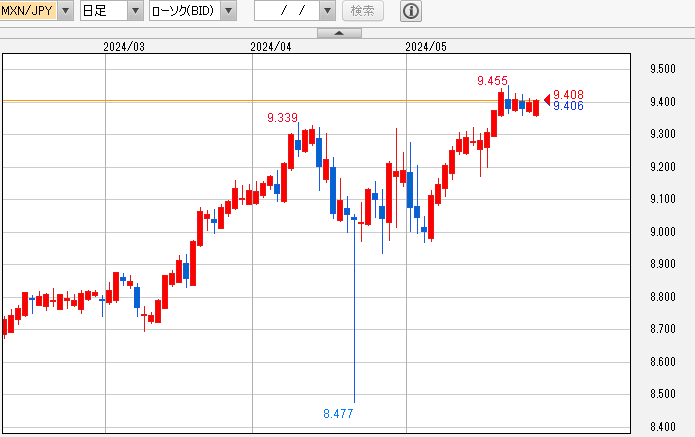Click the 8.477 low price label
This screenshot has width=695, height=437.
point(338,414)
